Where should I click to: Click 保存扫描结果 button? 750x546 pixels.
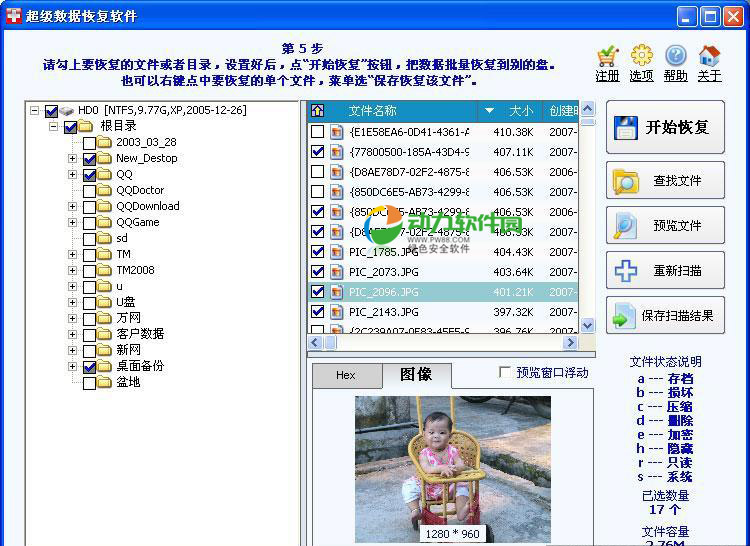[x=665, y=316]
